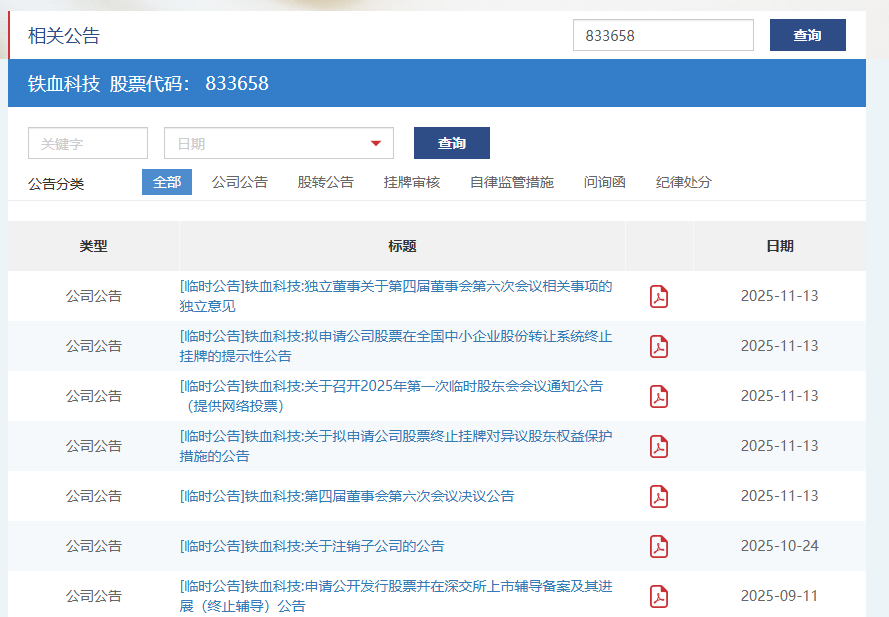The image size is (889, 617).
Task: Click PDF icon for 注销子公司 announcement
Action: [659, 547]
